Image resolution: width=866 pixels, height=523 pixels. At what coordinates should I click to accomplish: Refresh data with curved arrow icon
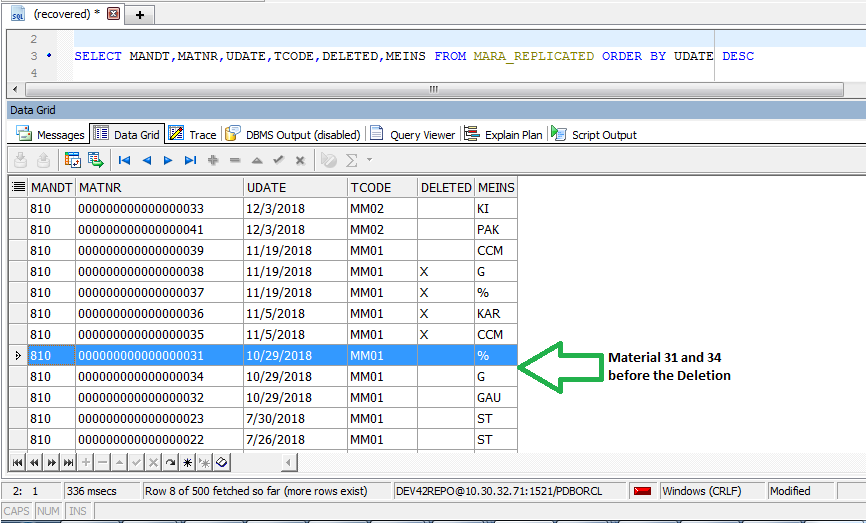(171, 462)
